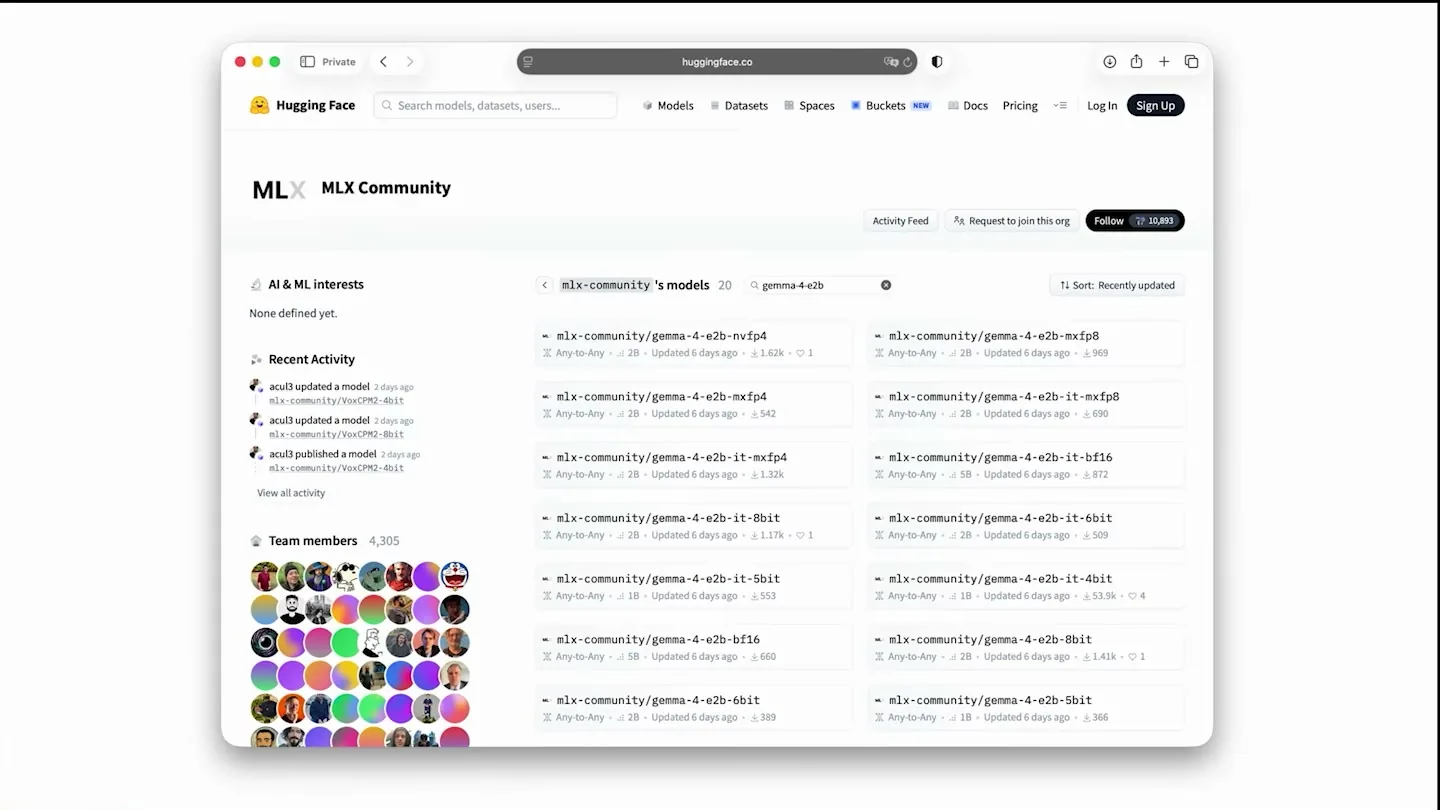Open mlx-community/gemma-4-e2b-mxfp8 model
The height and width of the screenshot is (810, 1440).
coord(1027,344)
